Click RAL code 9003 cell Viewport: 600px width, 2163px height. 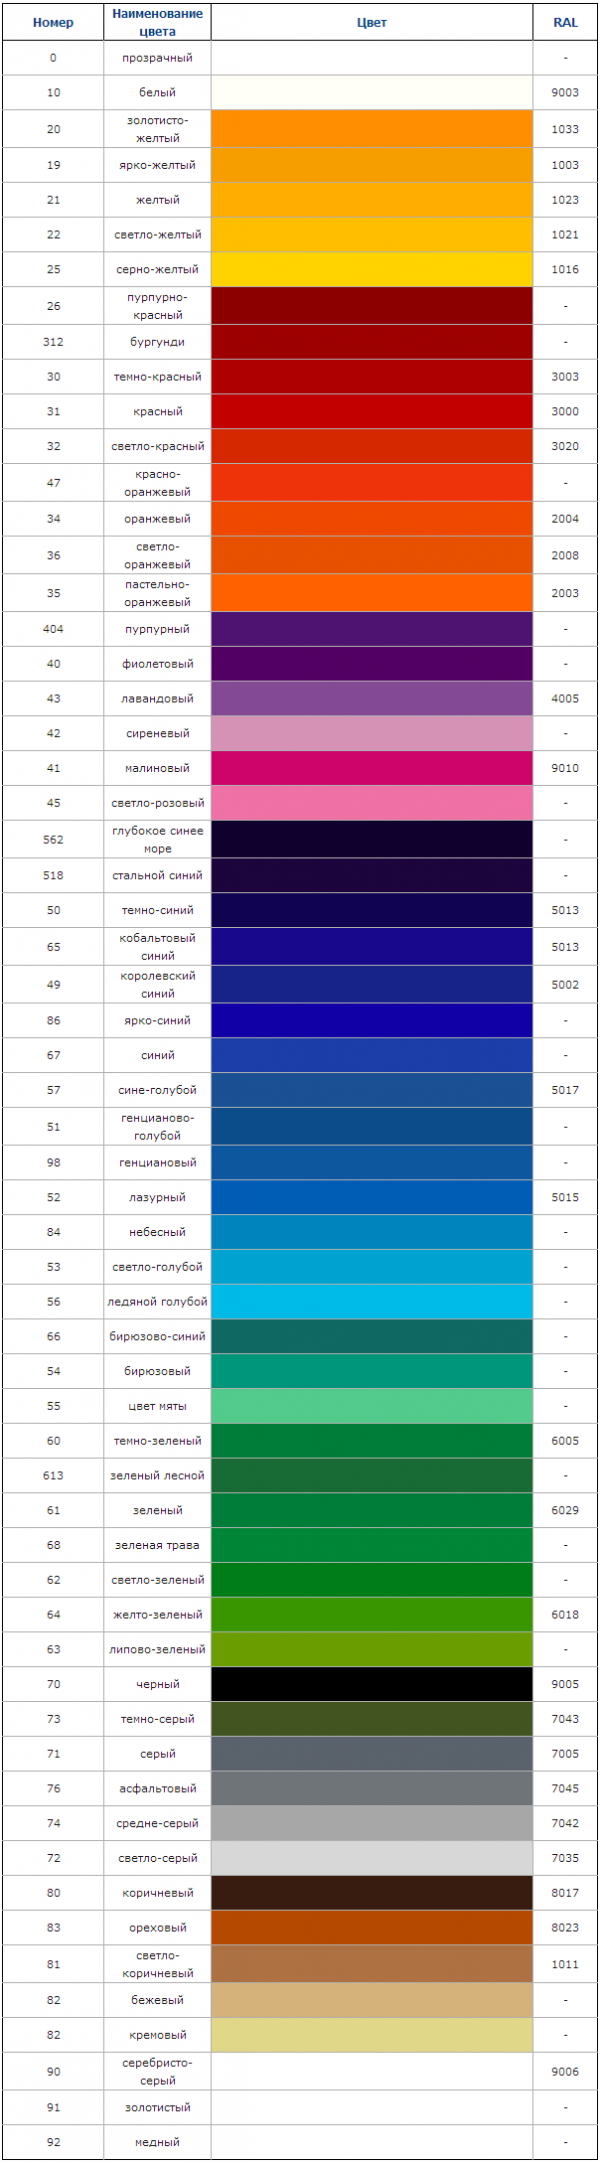click(565, 92)
